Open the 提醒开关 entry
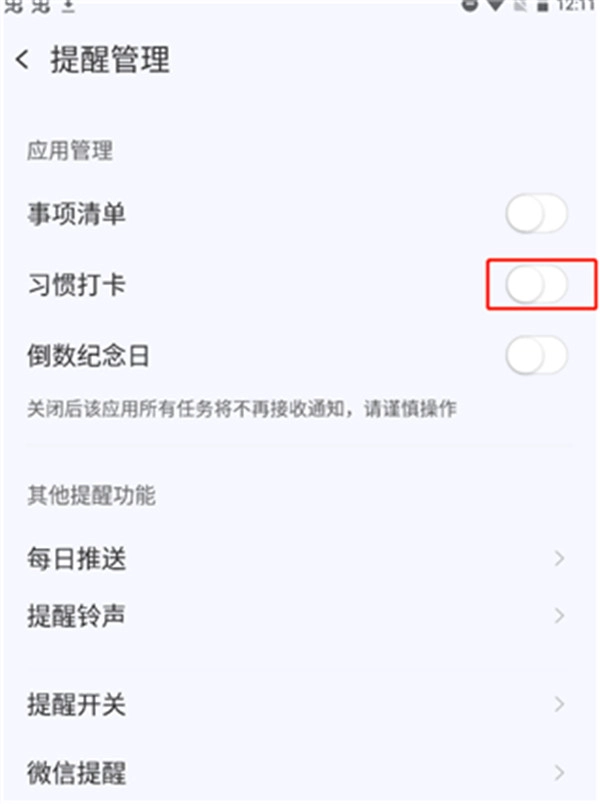The image size is (600, 804). pyautogui.click(x=300, y=704)
